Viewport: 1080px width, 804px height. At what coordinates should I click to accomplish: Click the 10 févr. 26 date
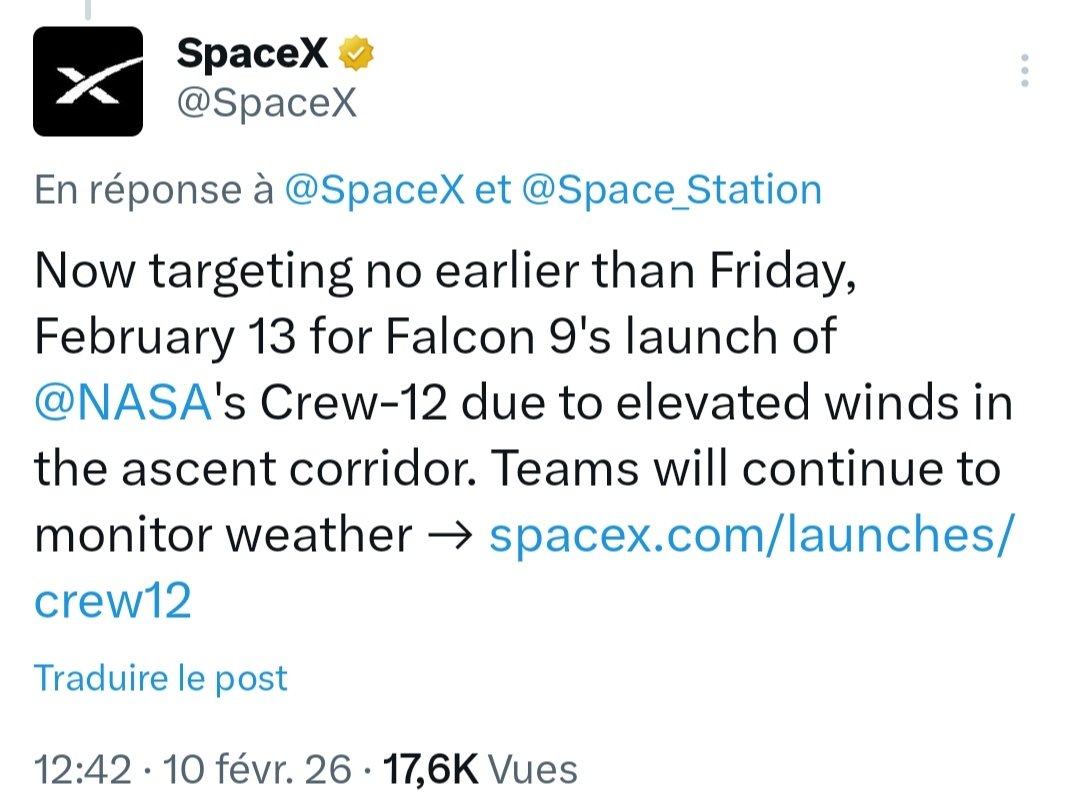coord(258,770)
